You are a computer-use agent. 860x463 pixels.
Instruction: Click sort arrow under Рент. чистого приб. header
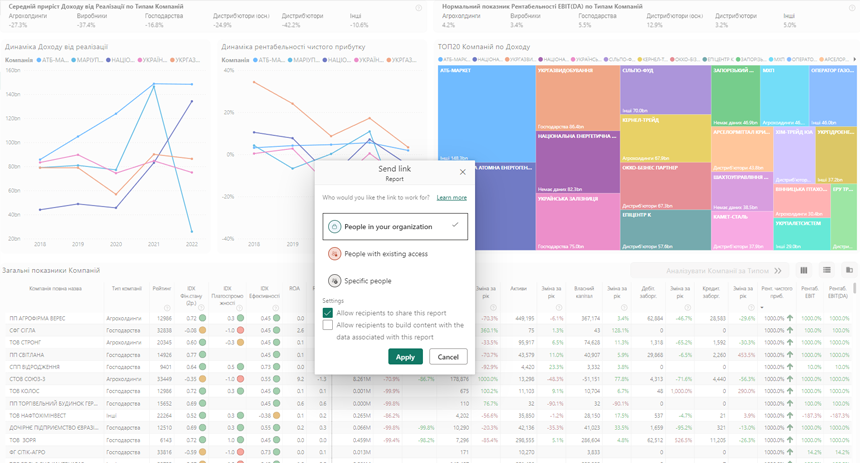coord(762,308)
